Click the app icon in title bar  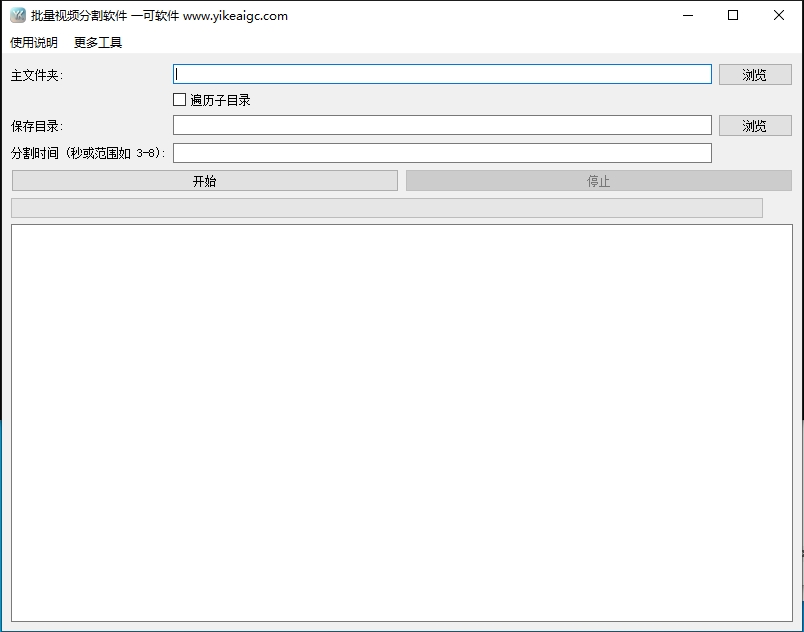coord(17,15)
